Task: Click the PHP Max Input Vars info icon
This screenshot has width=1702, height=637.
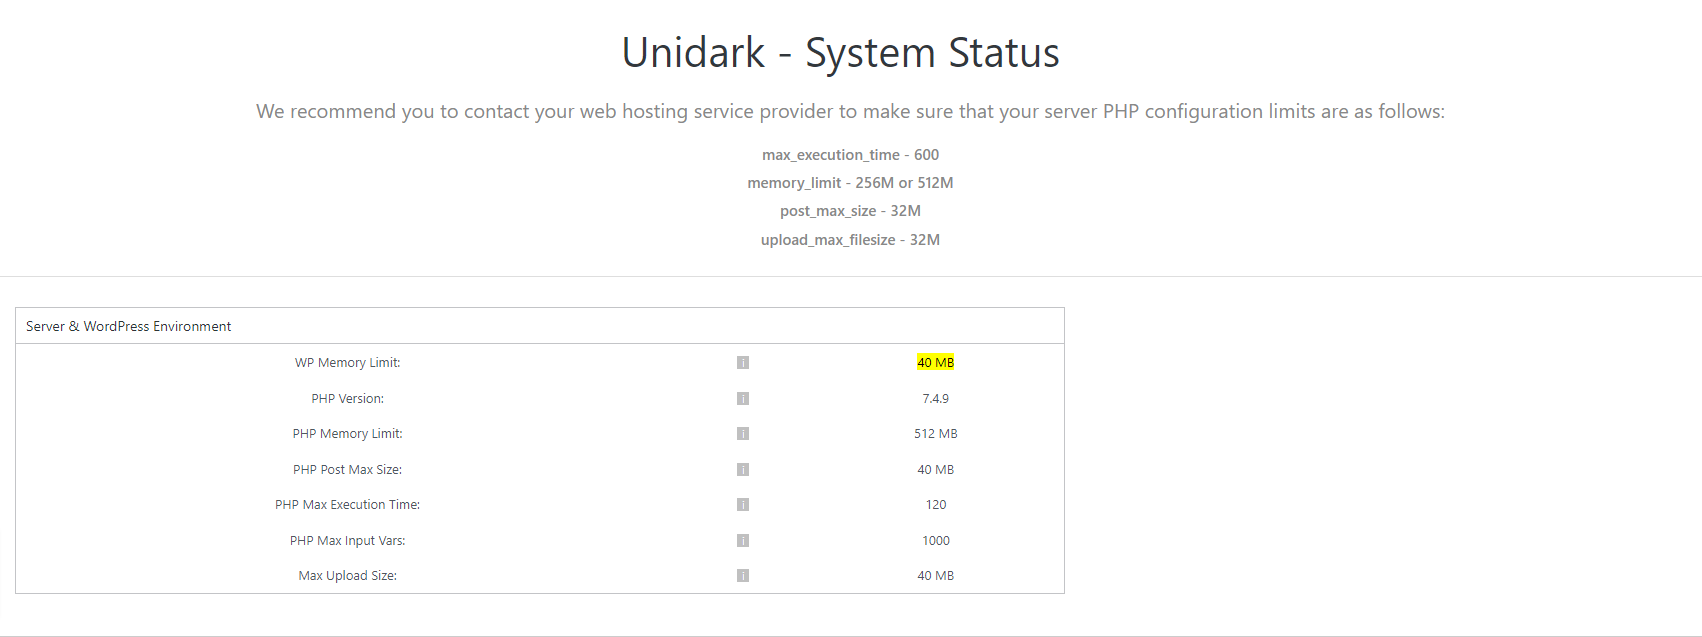Action: pos(743,541)
